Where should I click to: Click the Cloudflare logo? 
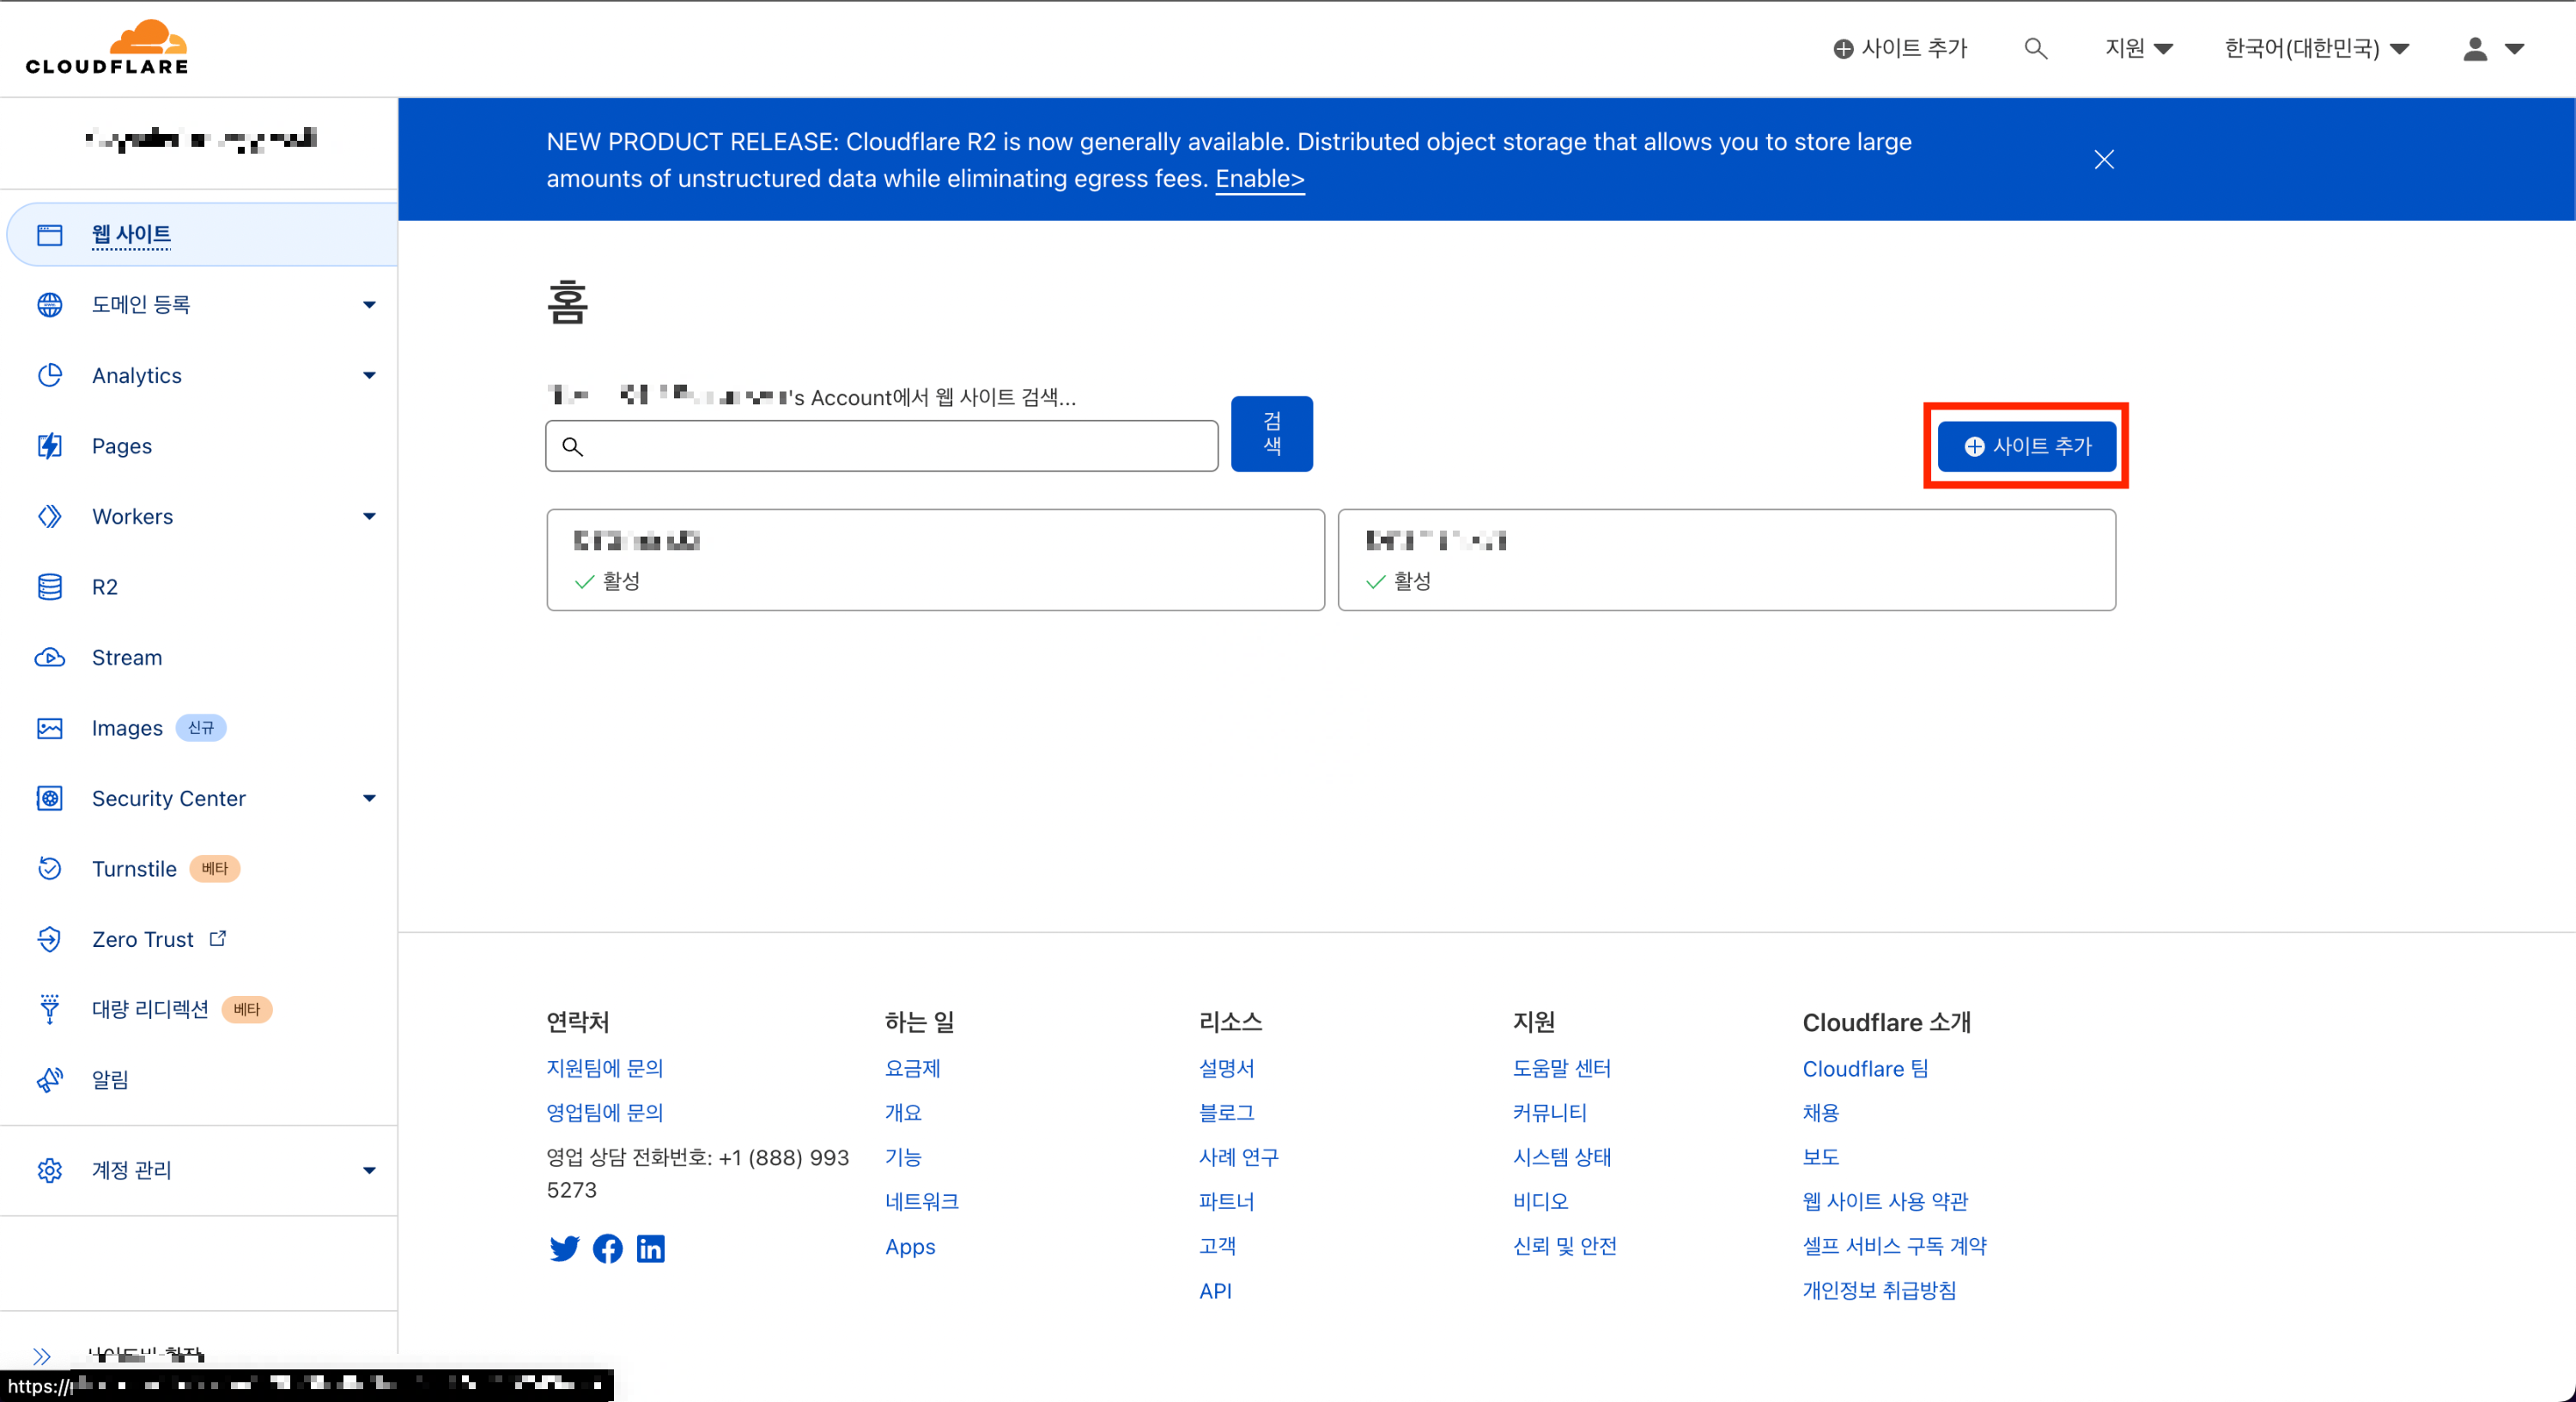tap(107, 48)
